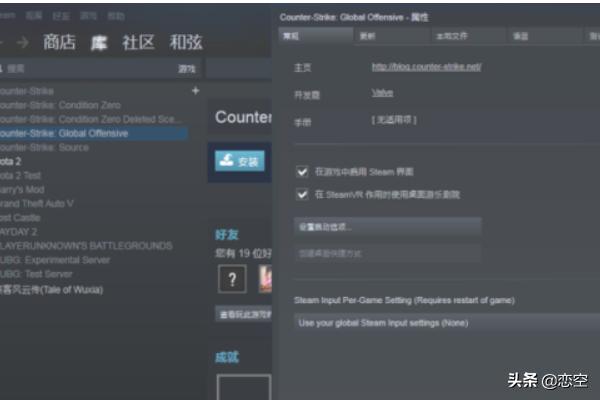The width and height of the screenshot is (600, 400).
Task: Click the blue 安装 install button
Action: tap(240, 161)
